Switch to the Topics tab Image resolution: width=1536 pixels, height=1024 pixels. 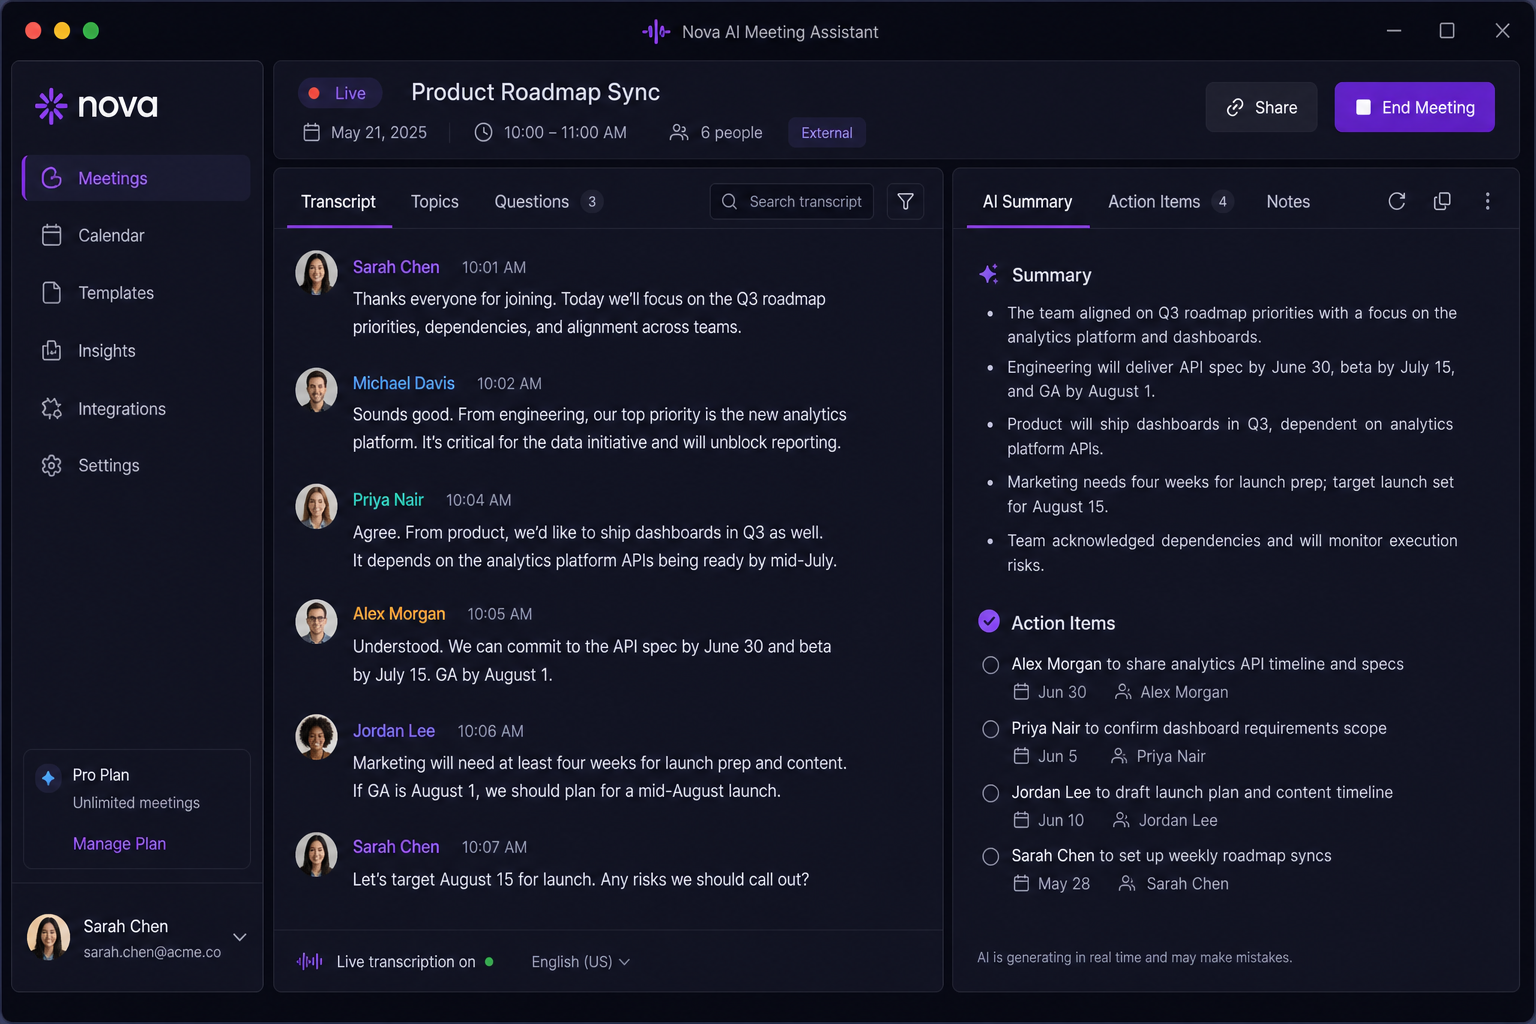(x=435, y=202)
